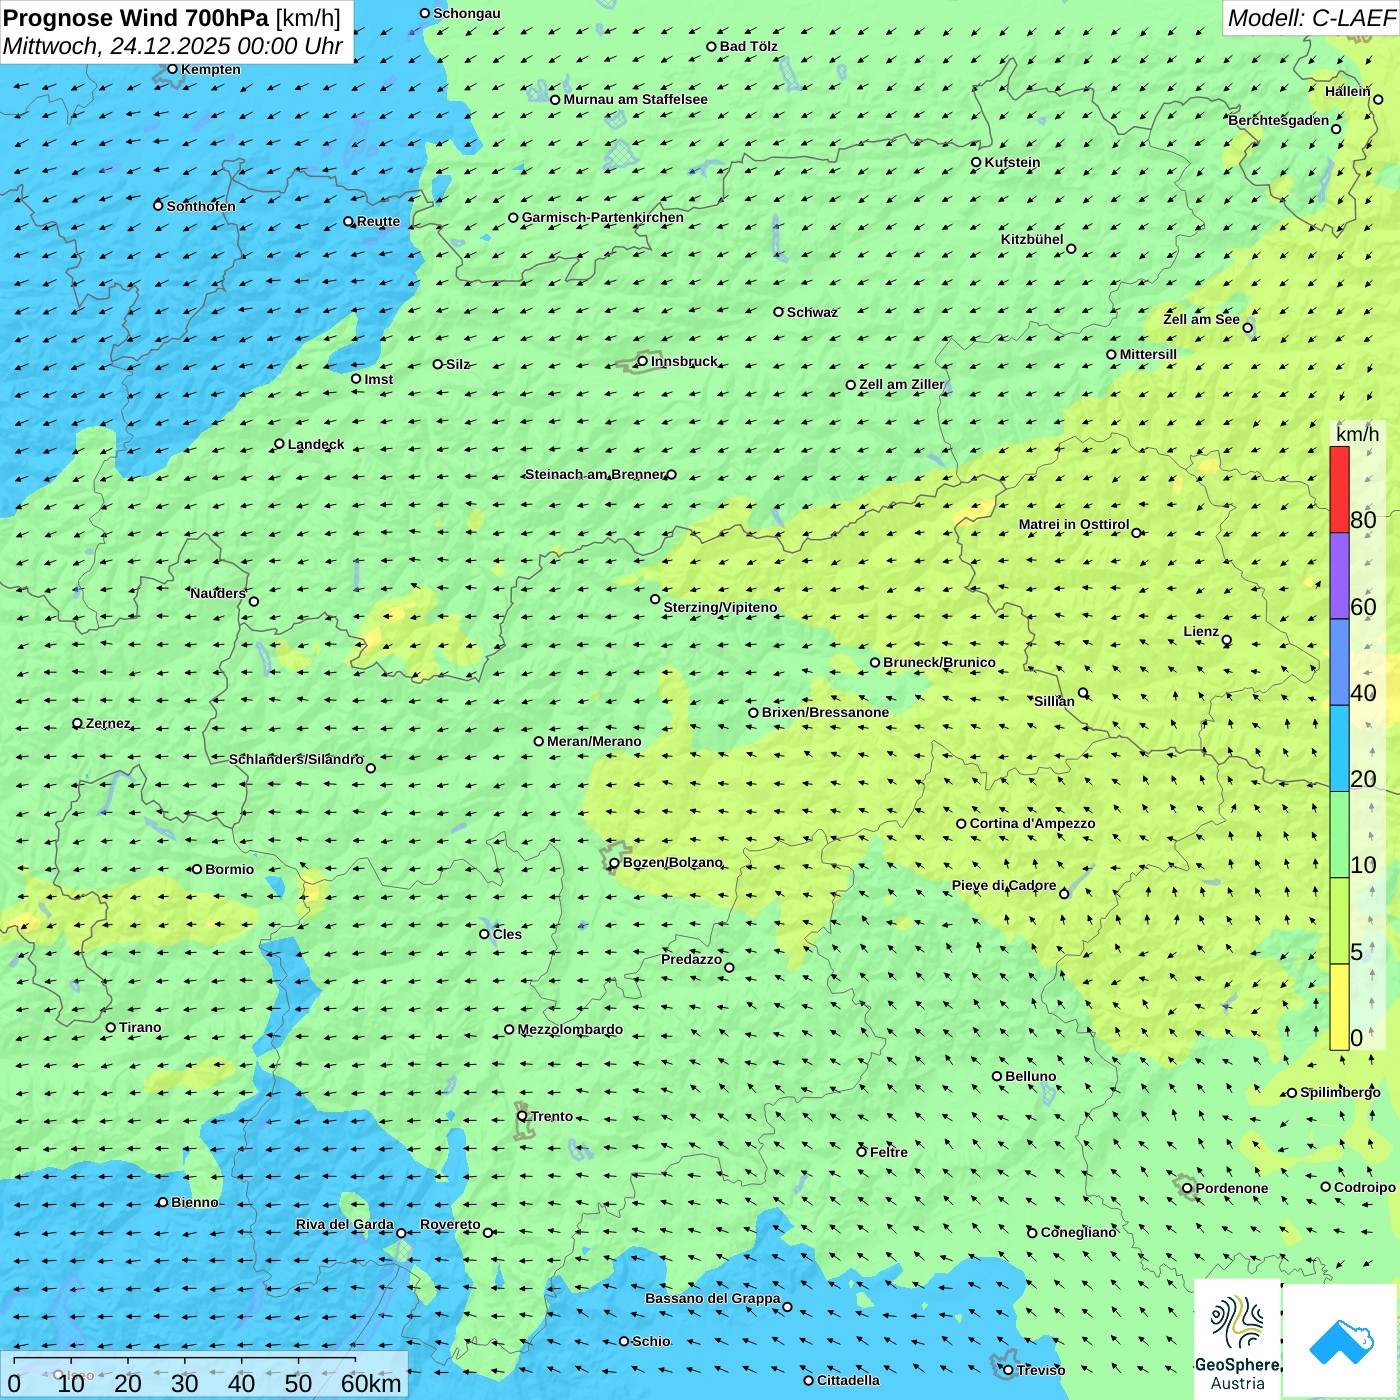Select the purple 60–80 km/h legend band
This screenshot has width=1400, height=1400.
point(1339,576)
